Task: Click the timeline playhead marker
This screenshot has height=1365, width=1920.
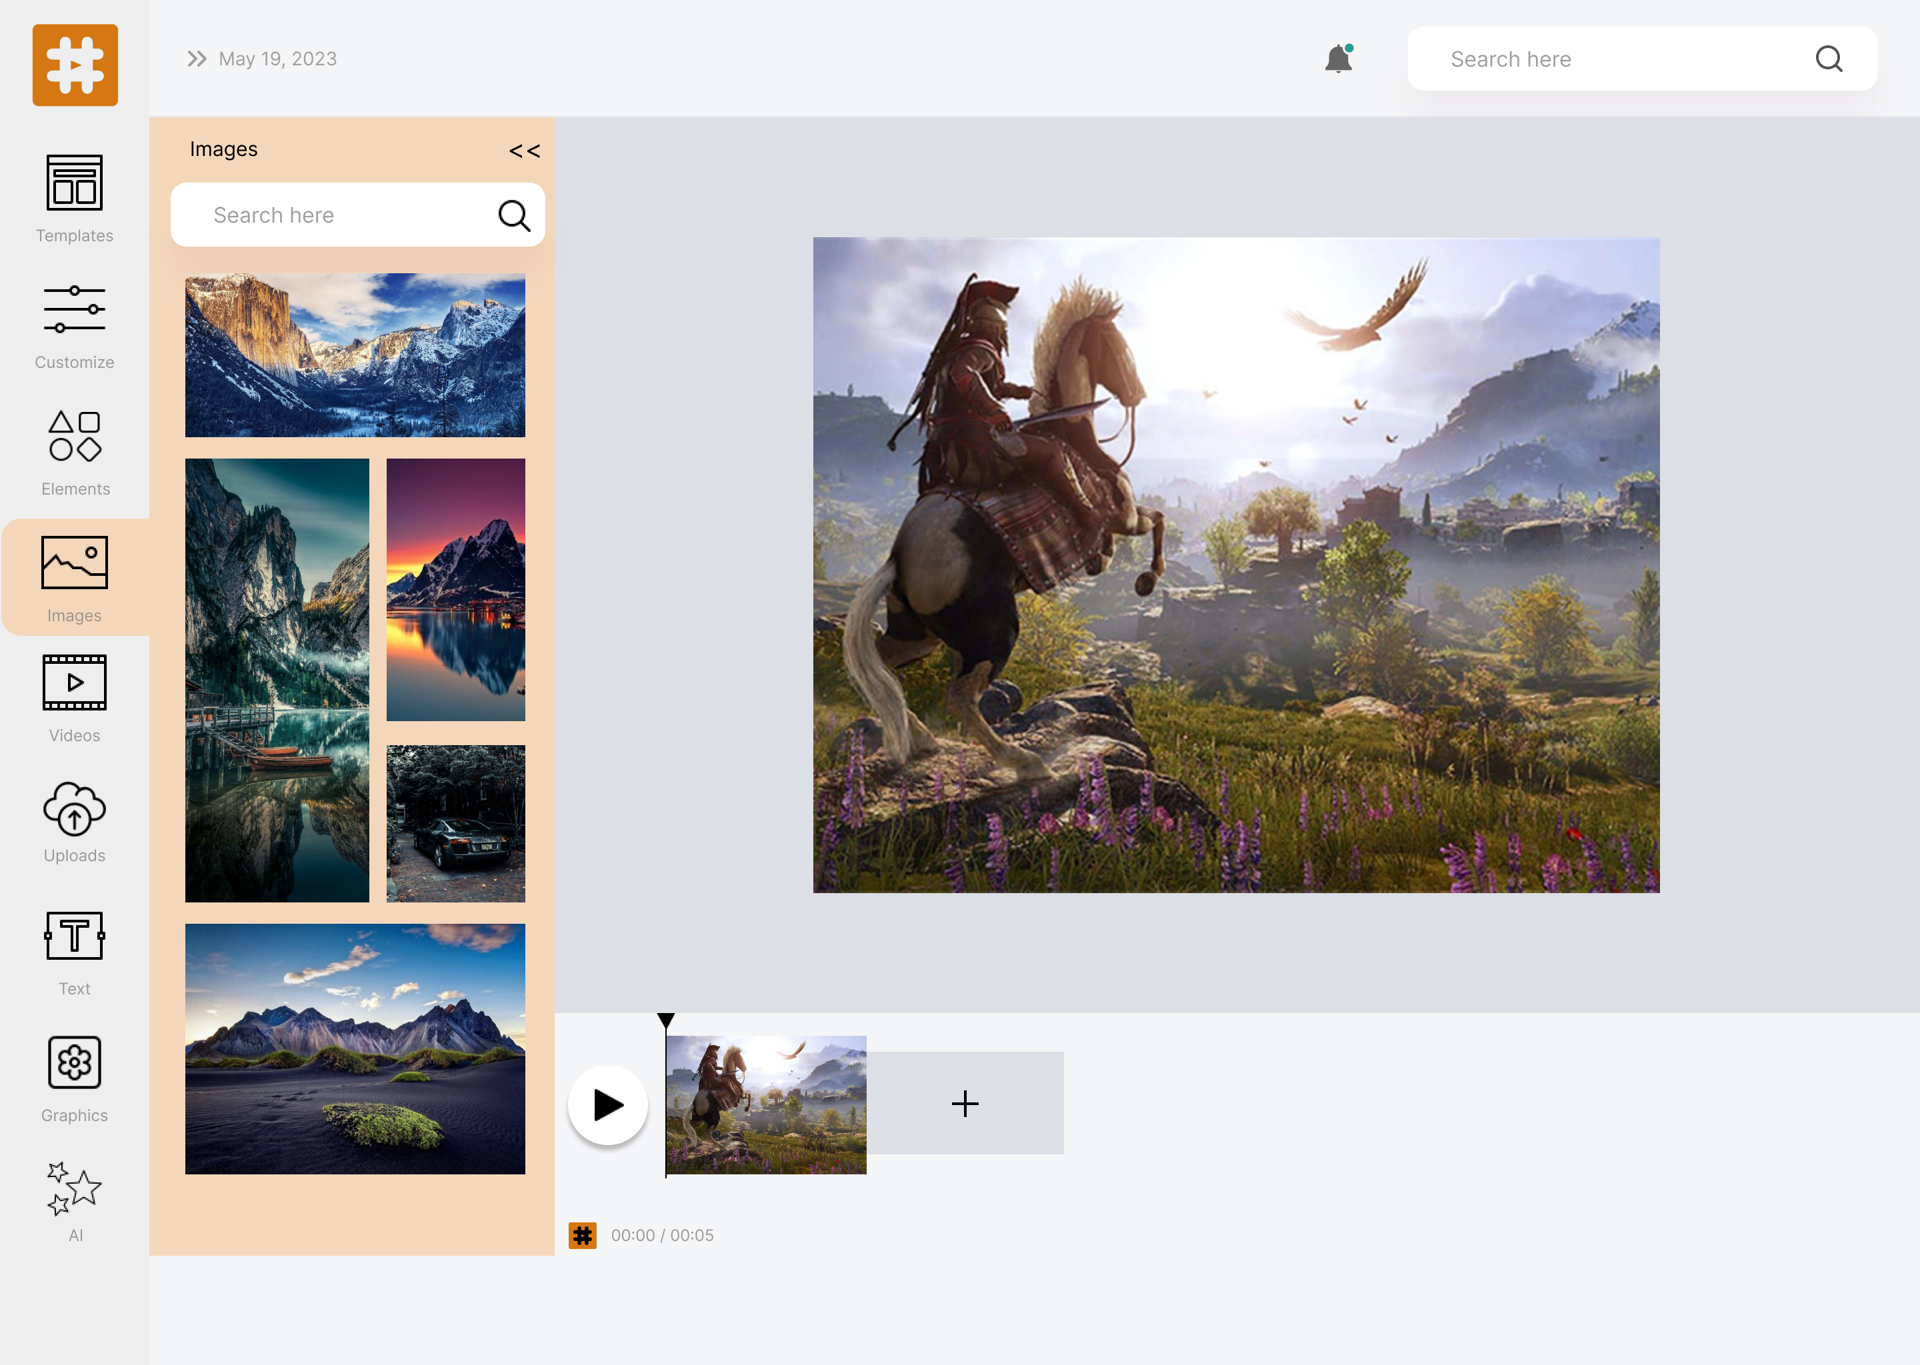Action: coord(666,1021)
